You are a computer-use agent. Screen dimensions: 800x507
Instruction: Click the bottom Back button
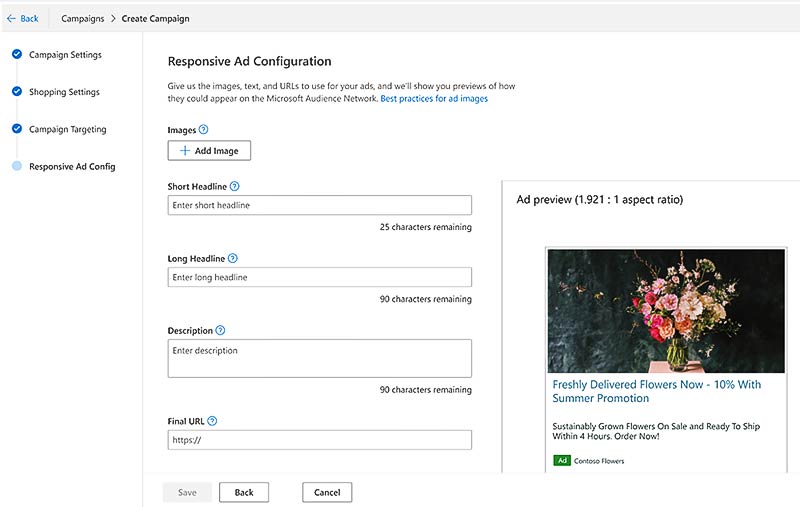point(244,492)
